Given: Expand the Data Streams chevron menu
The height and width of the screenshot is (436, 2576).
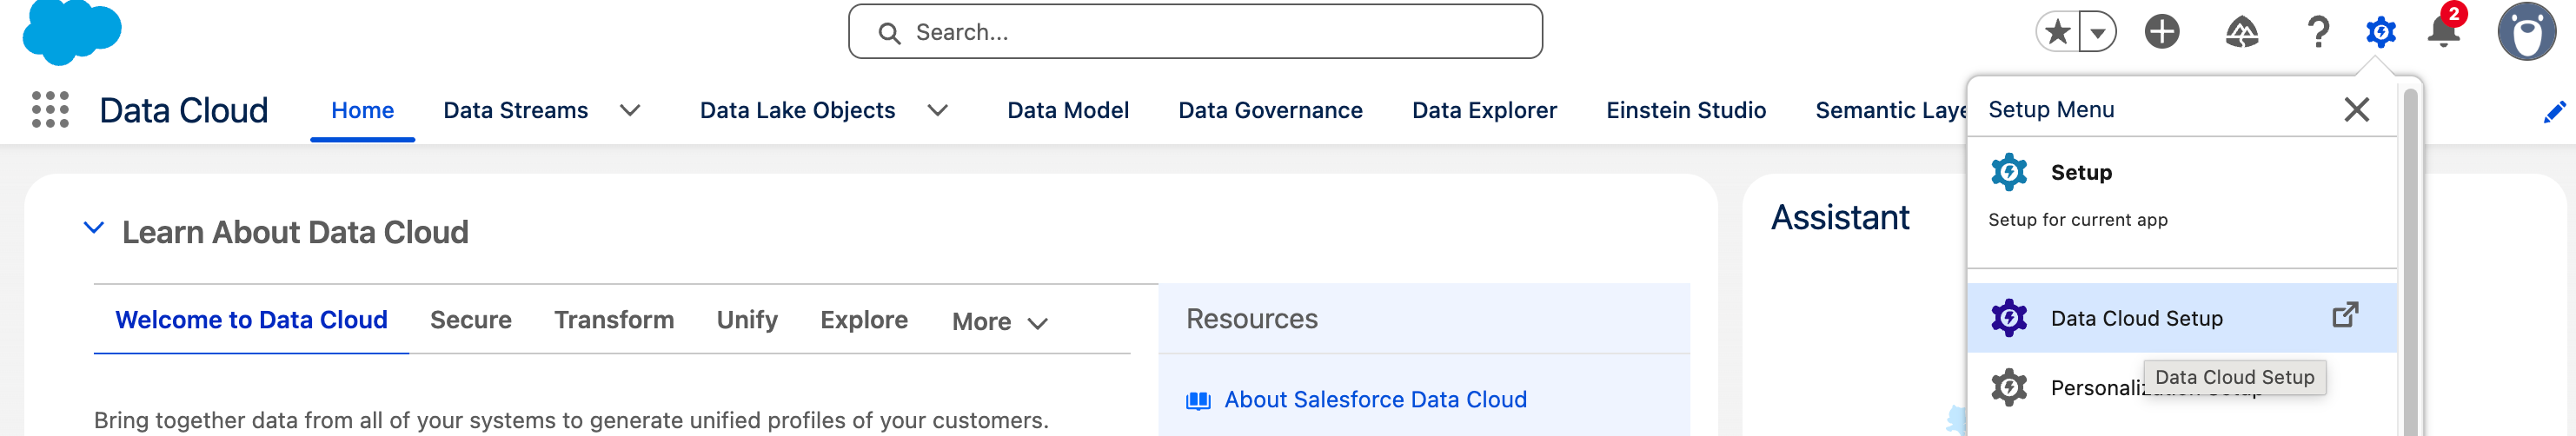Looking at the screenshot, I should click(x=630, y=110).
